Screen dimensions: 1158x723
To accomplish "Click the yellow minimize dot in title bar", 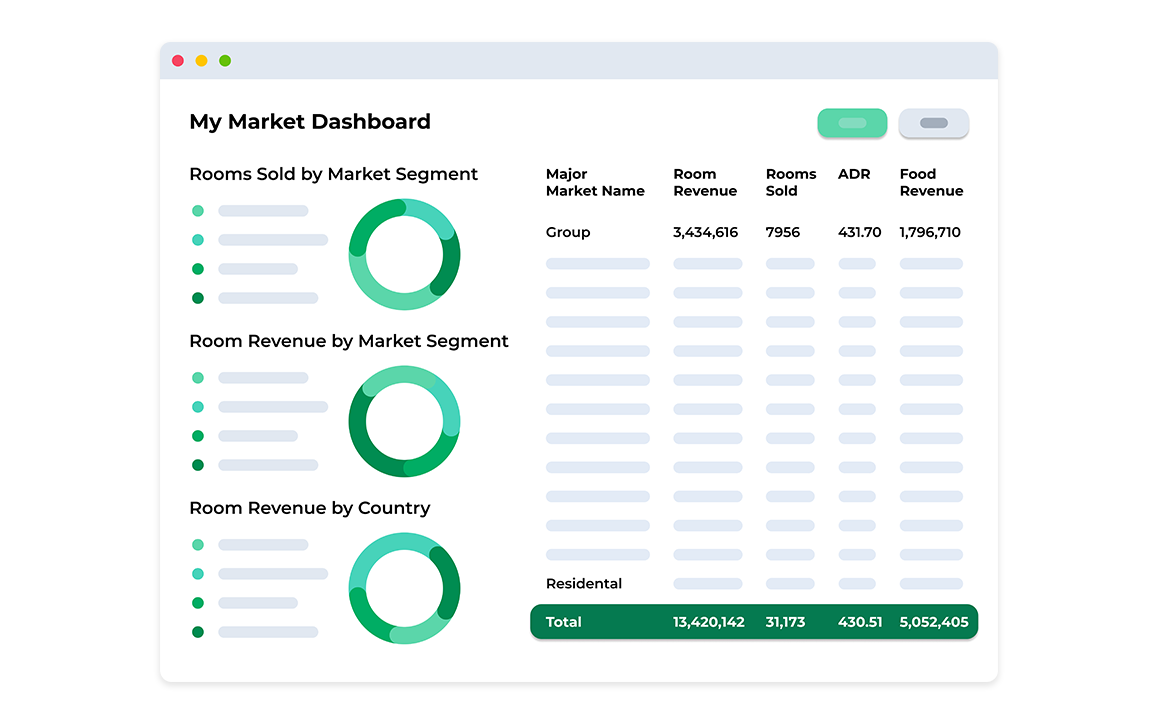I will (201, 61).
